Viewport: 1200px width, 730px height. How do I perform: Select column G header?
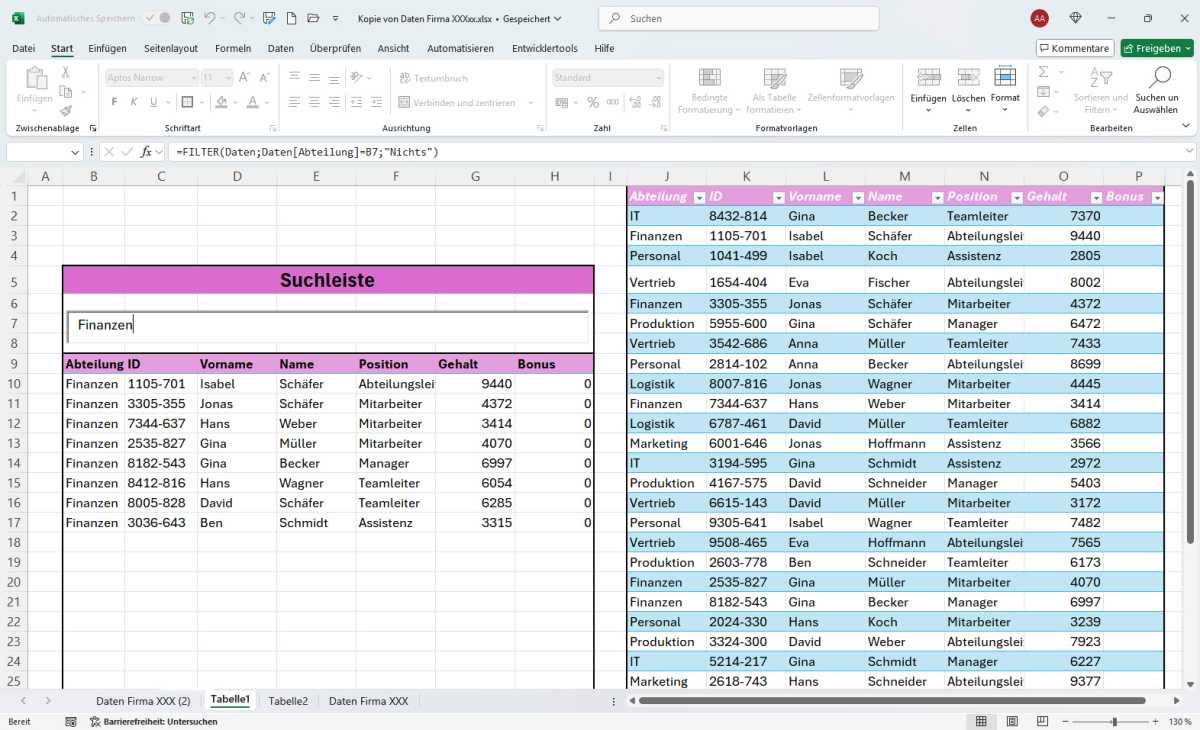pos(476,176)
